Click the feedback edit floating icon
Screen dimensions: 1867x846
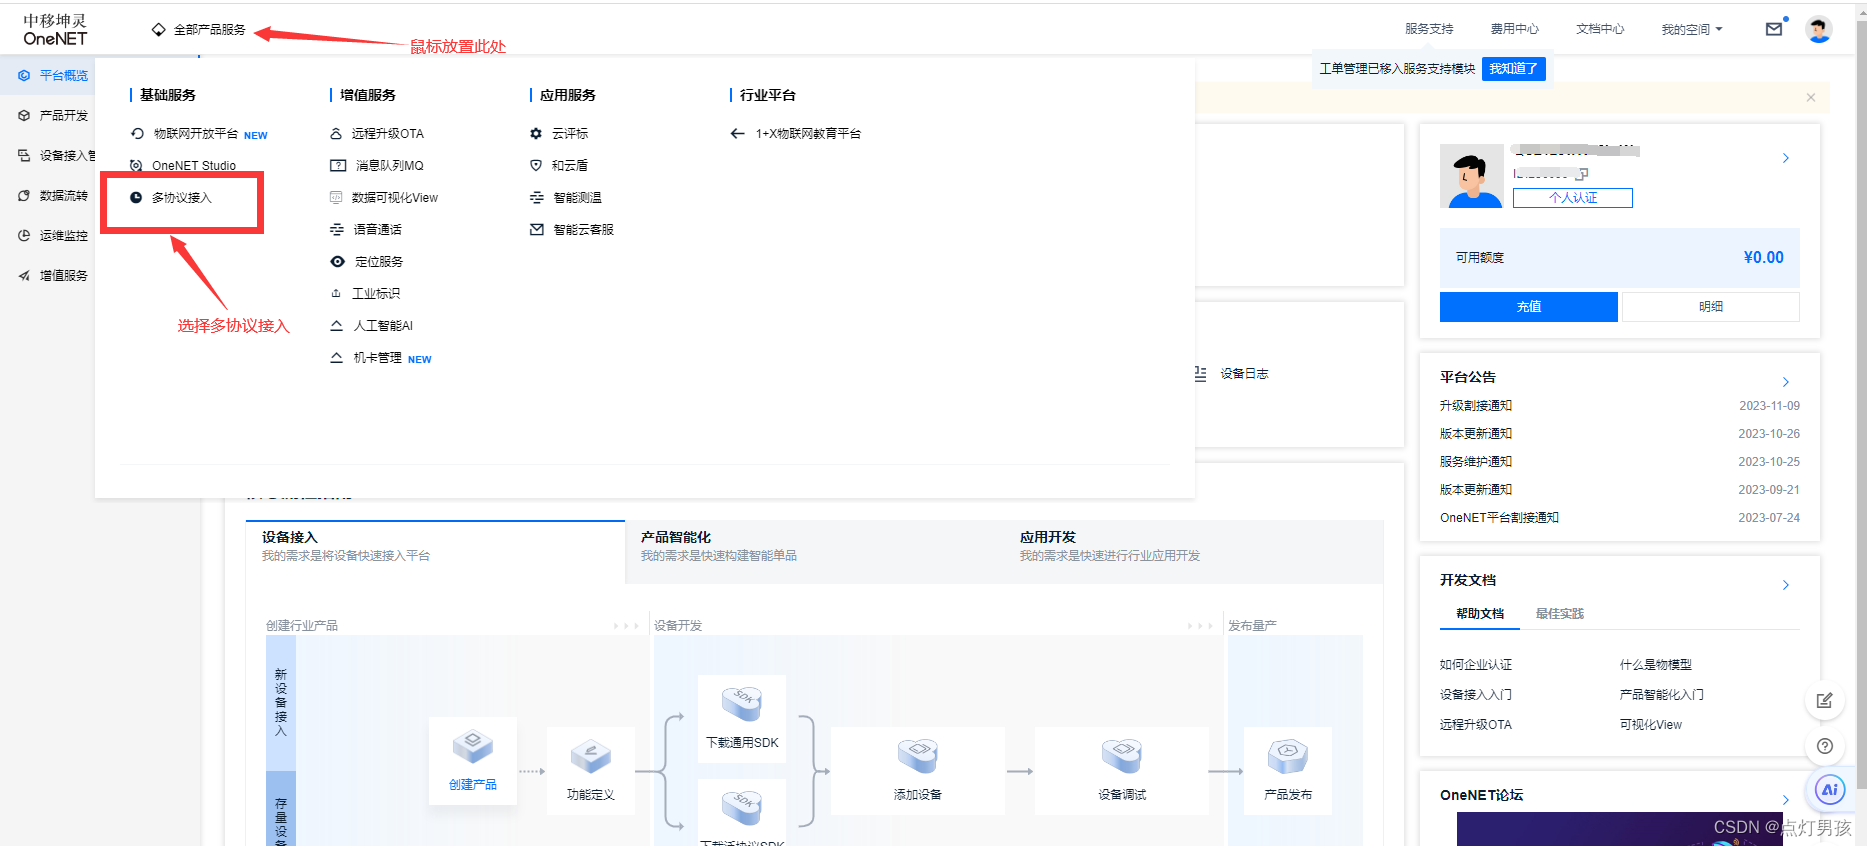1825,700
